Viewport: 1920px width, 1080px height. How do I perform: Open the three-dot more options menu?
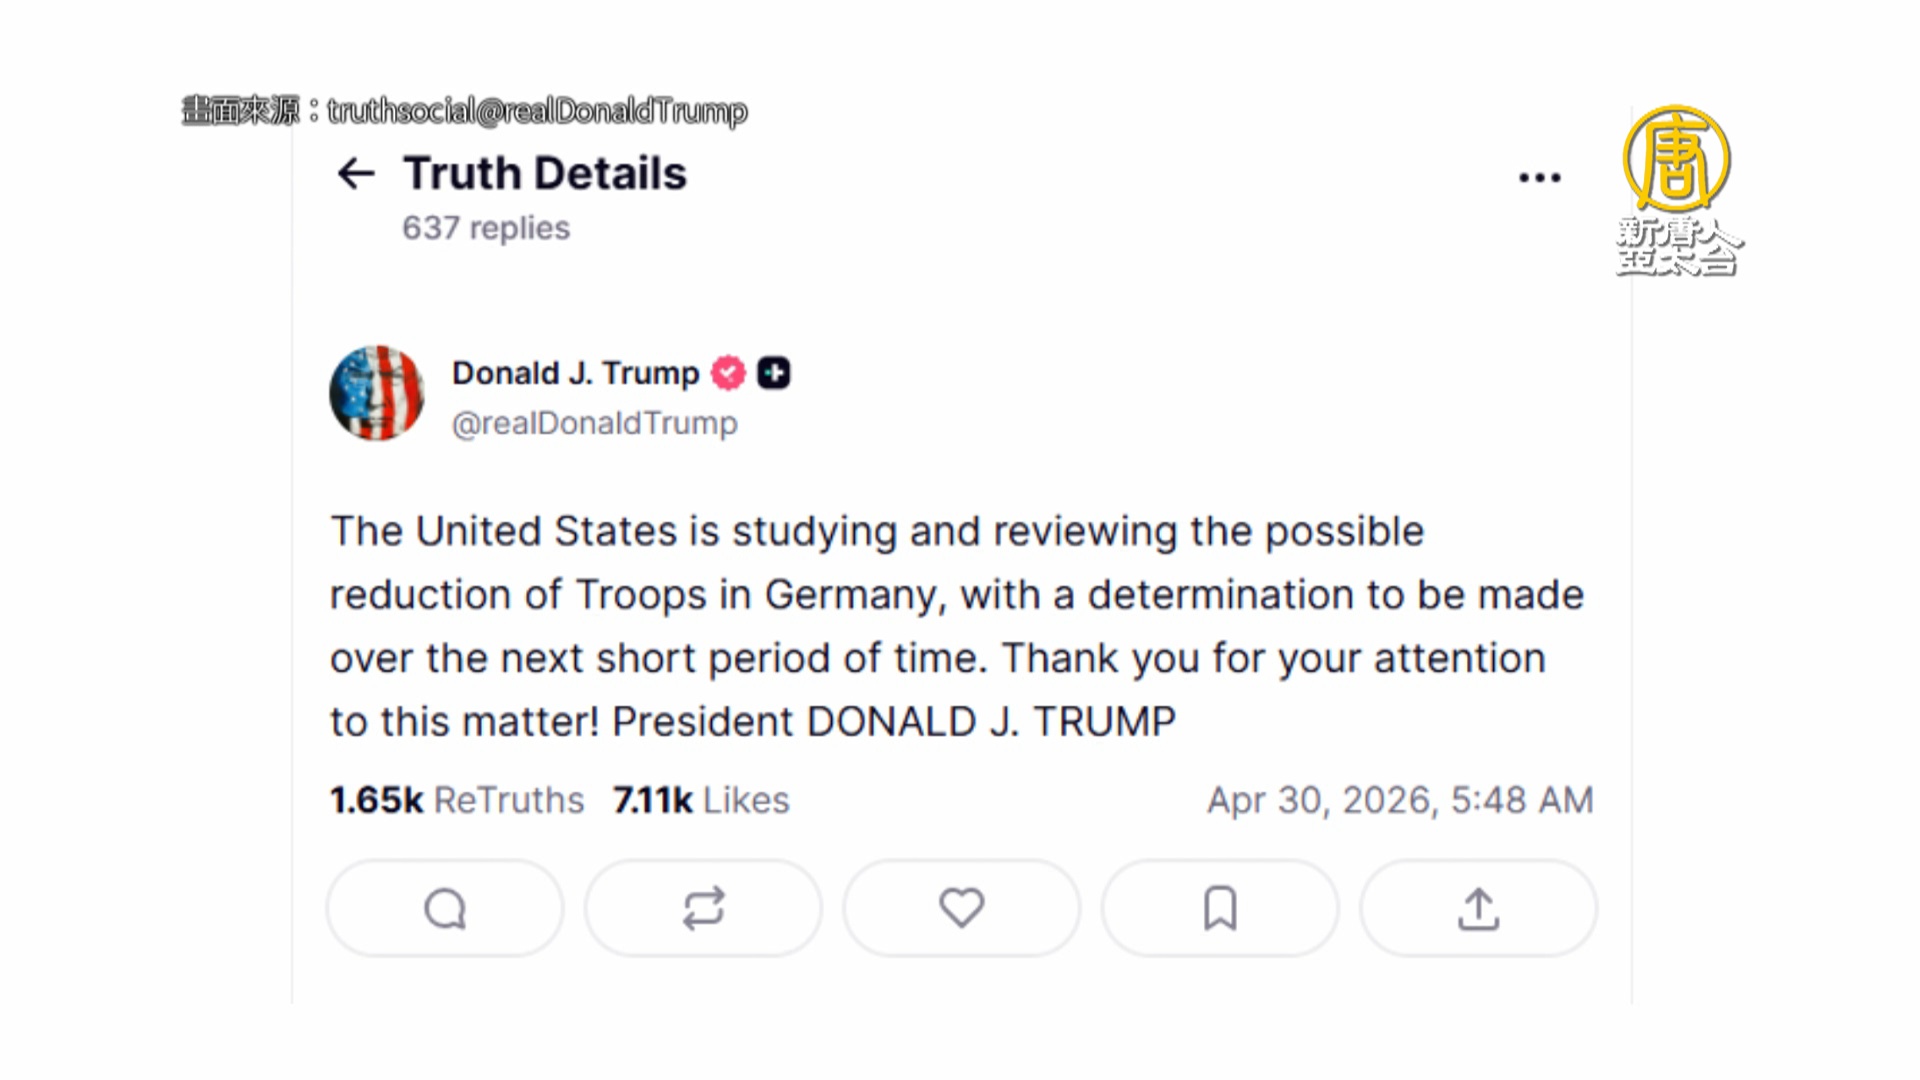tap(1539, 178)
